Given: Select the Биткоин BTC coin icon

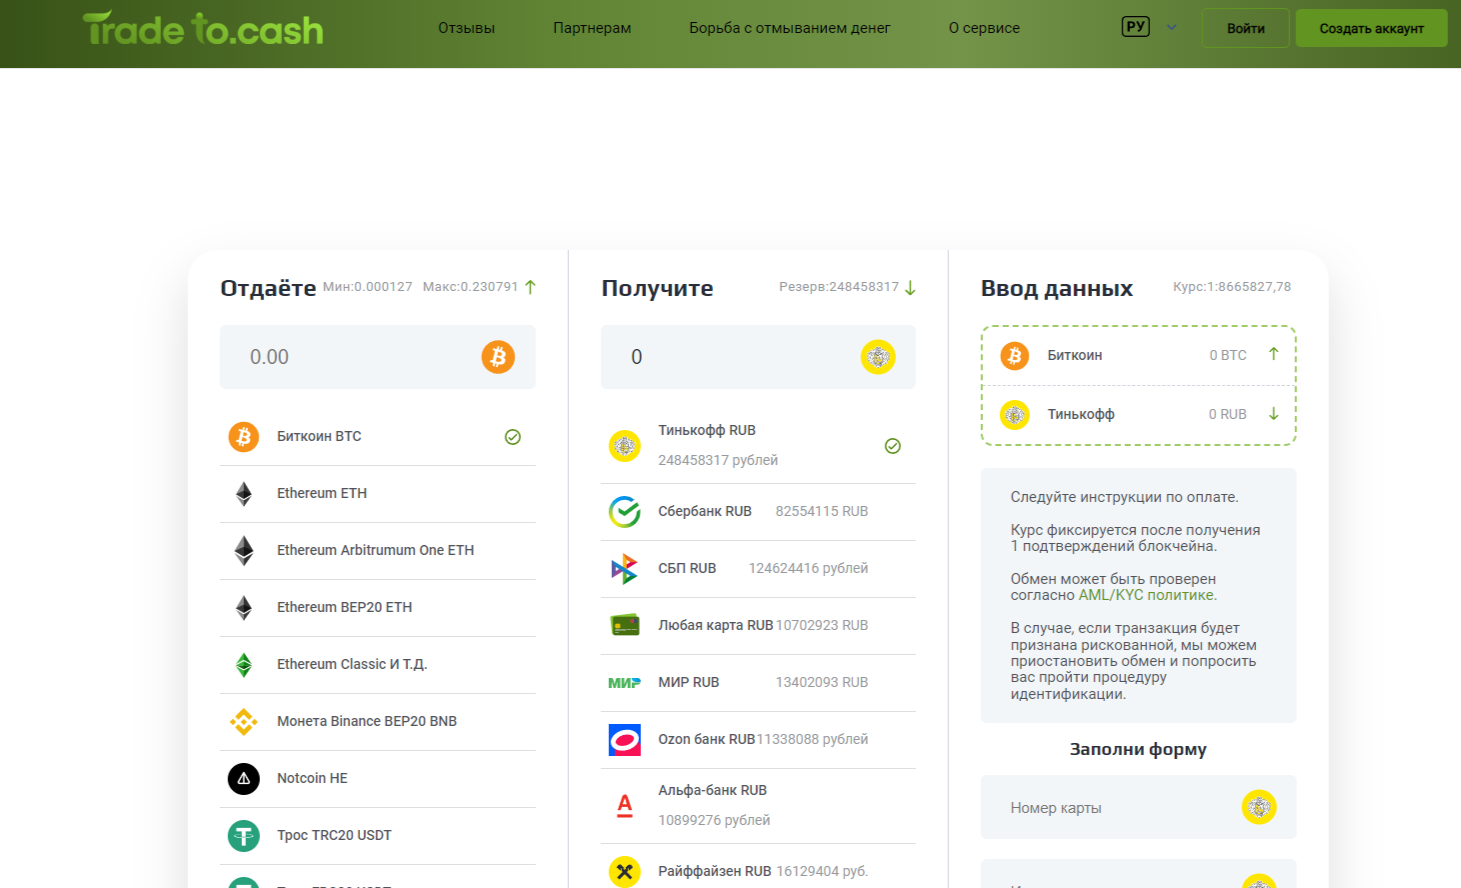Looking at the screenshot, I should tap(243, 437).
